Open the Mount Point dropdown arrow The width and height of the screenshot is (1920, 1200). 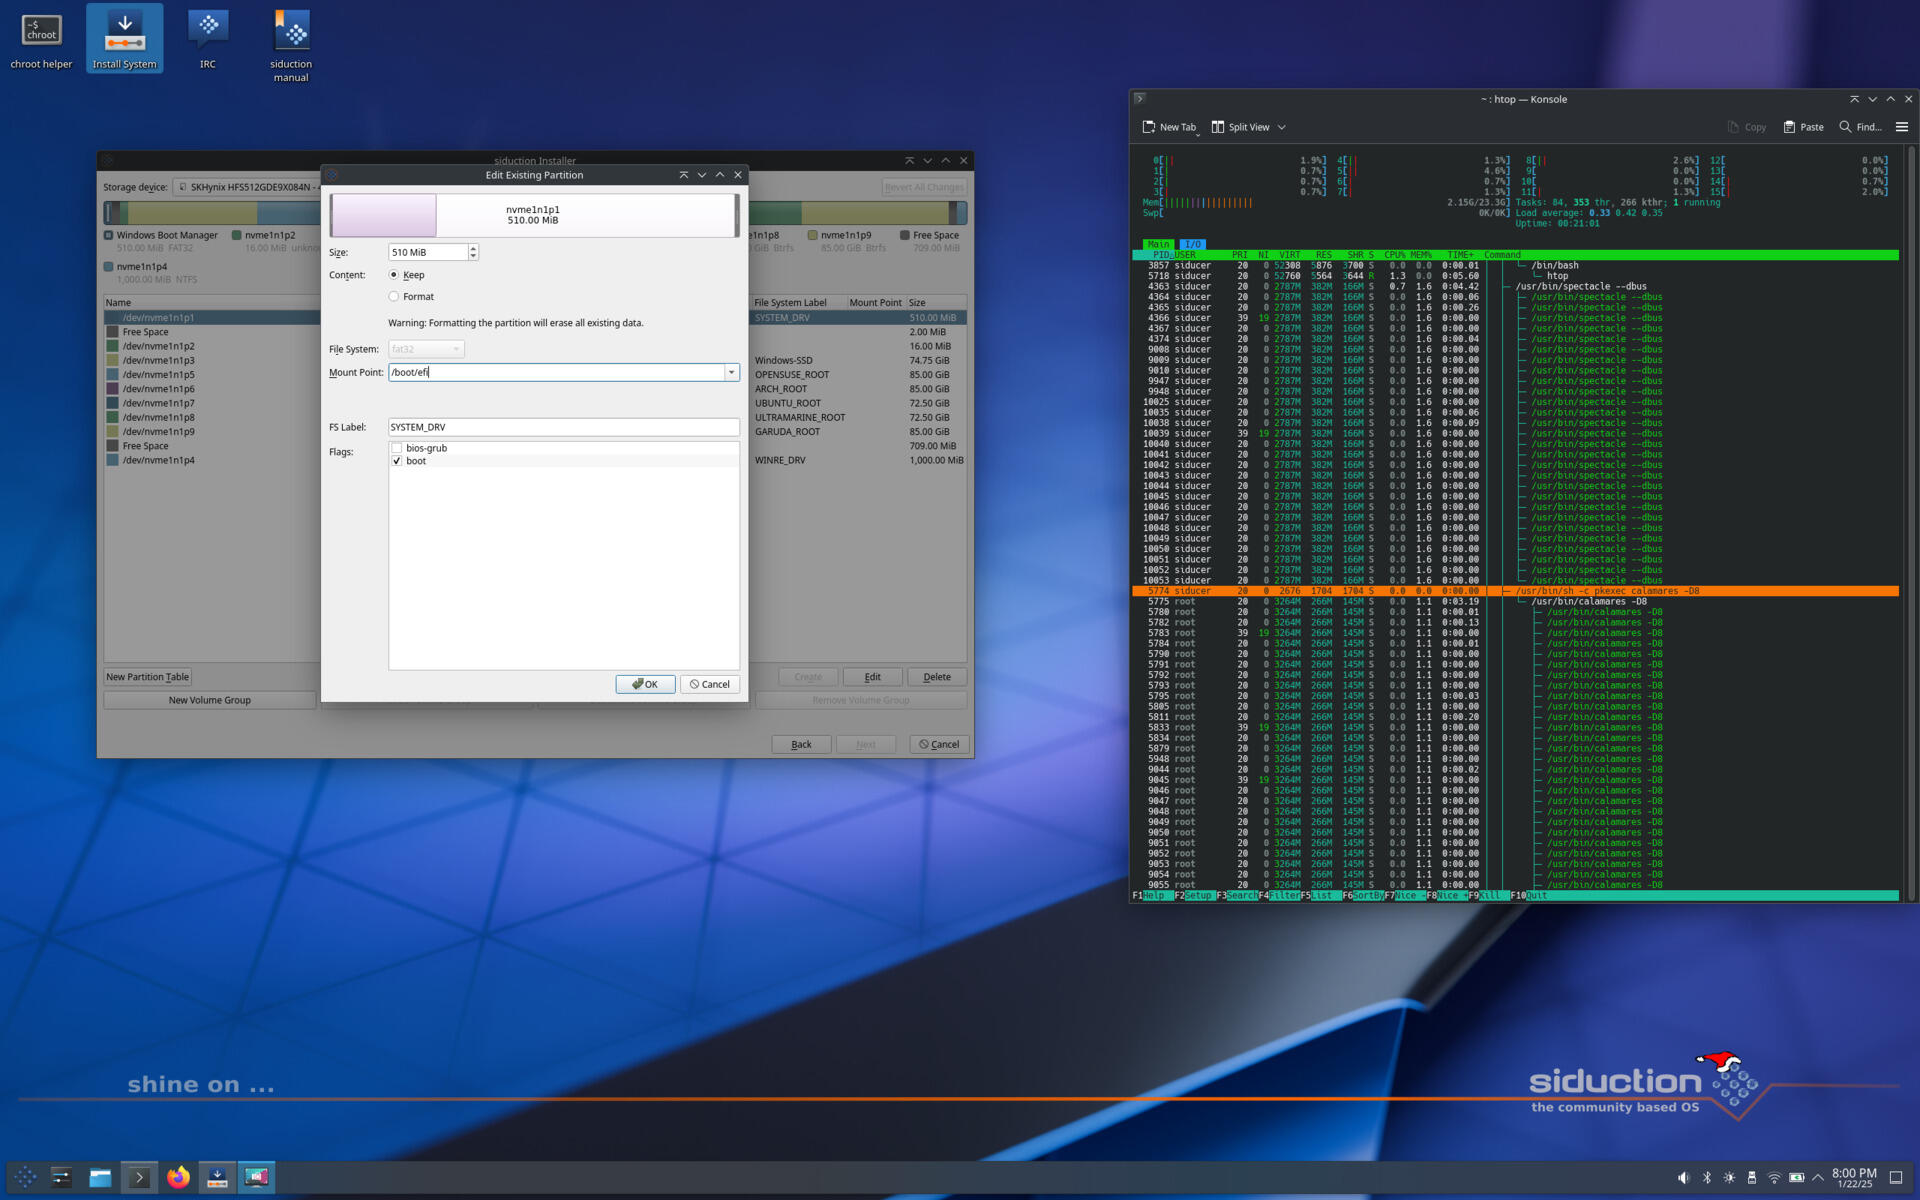731,372
